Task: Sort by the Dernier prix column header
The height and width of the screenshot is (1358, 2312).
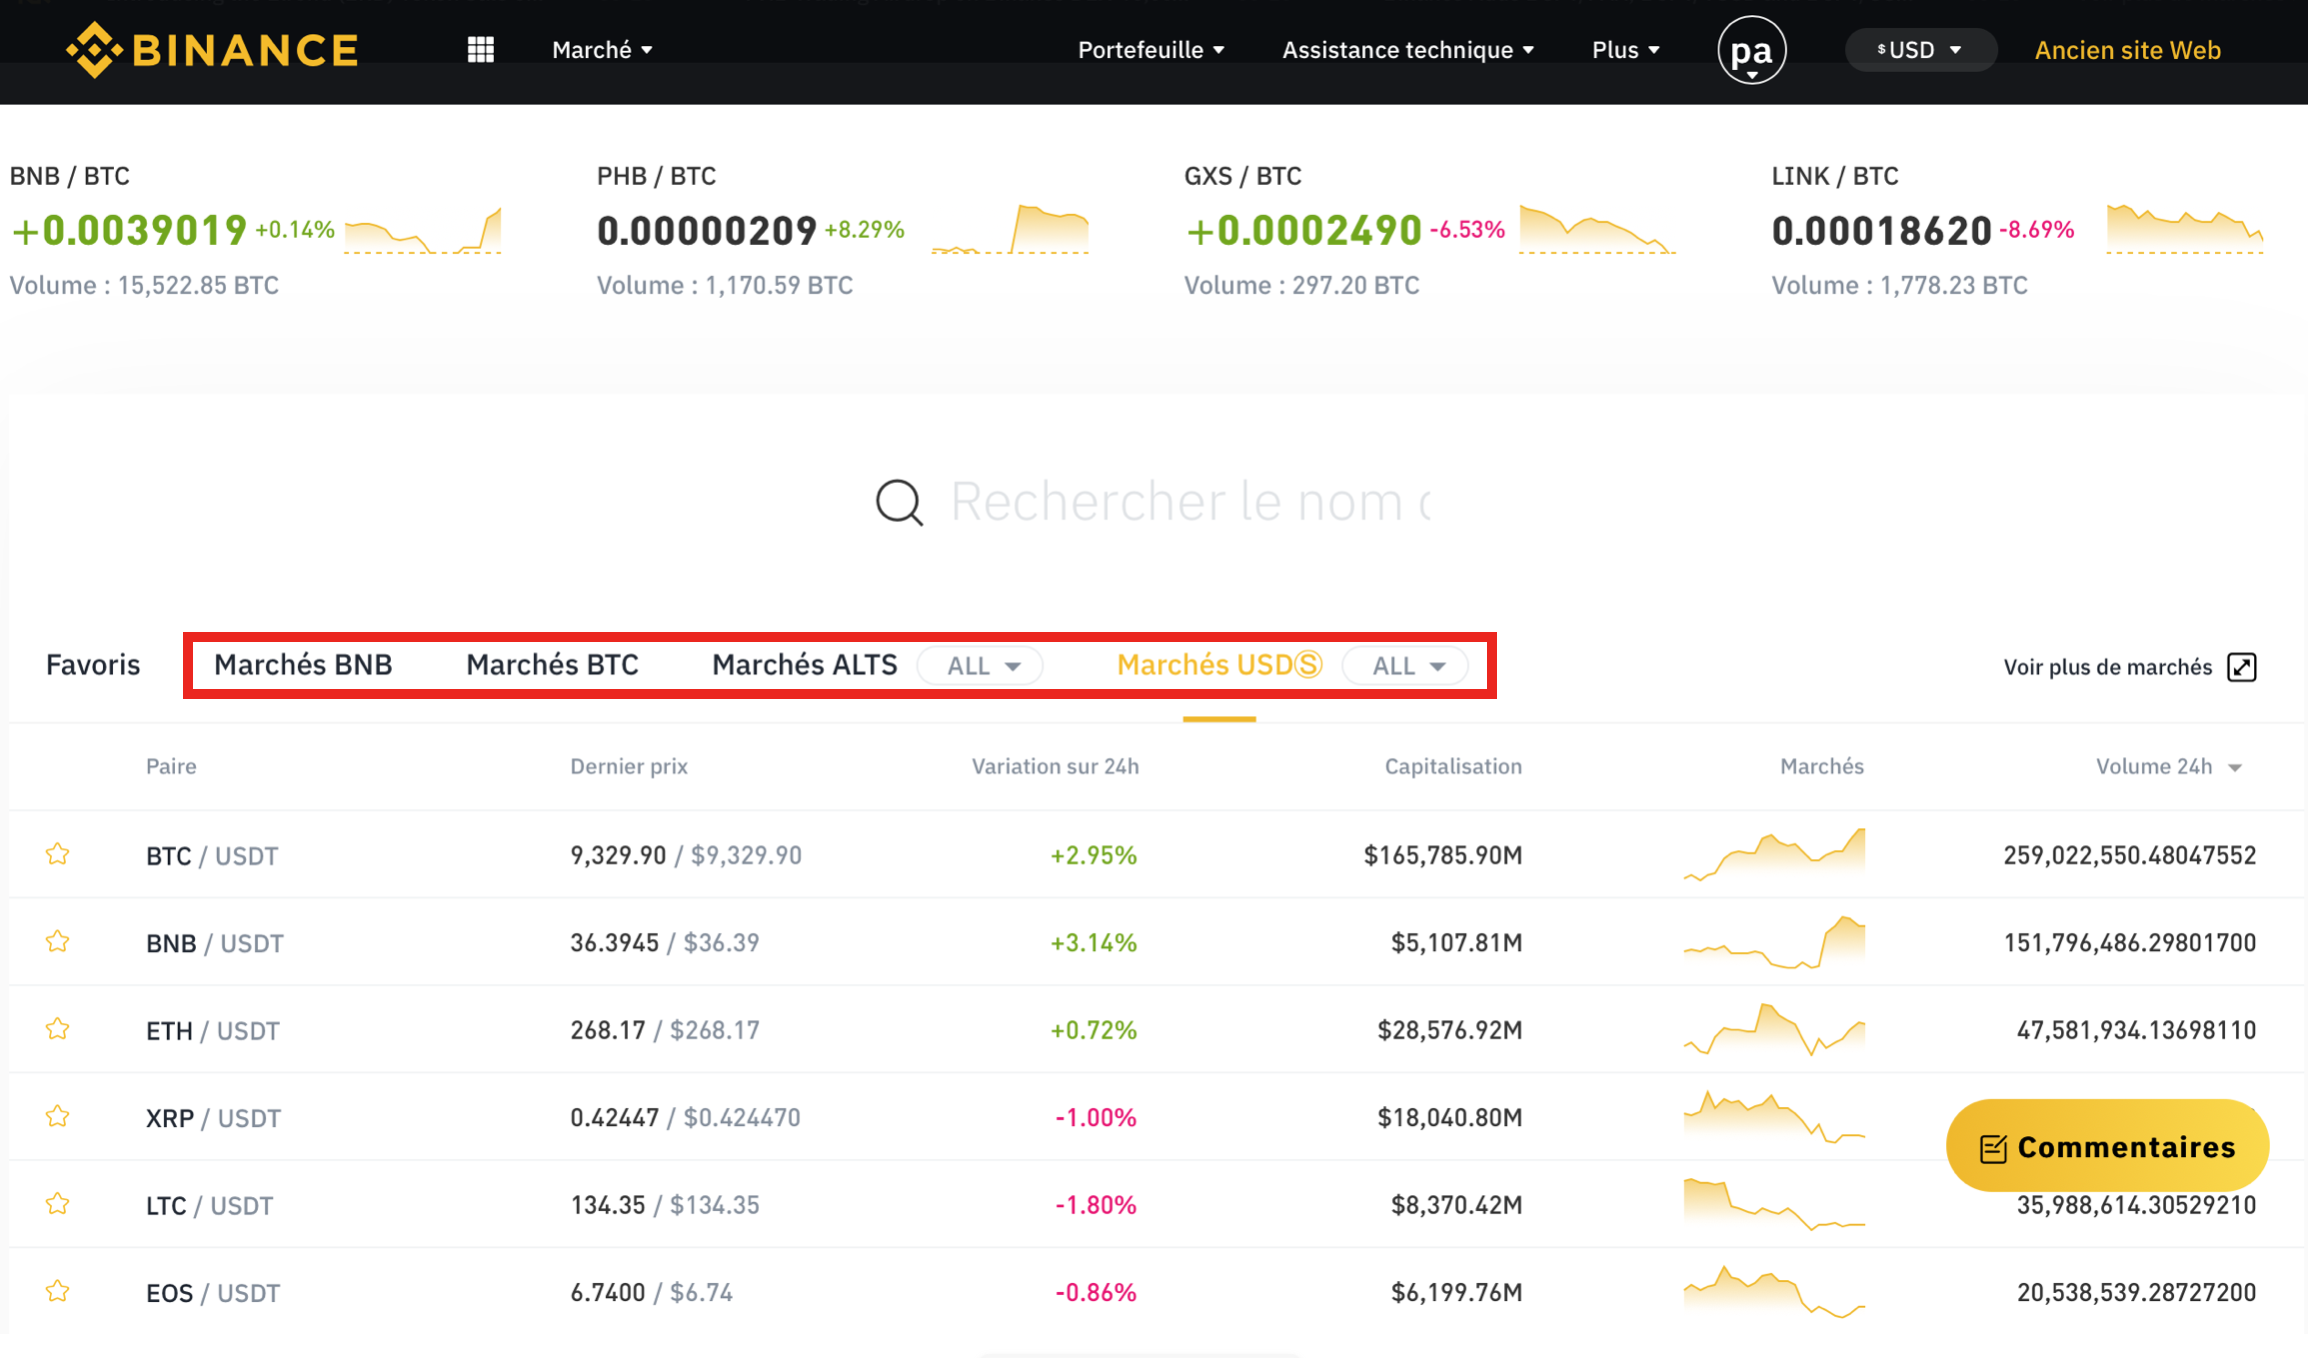Action: tap(629, 767)
